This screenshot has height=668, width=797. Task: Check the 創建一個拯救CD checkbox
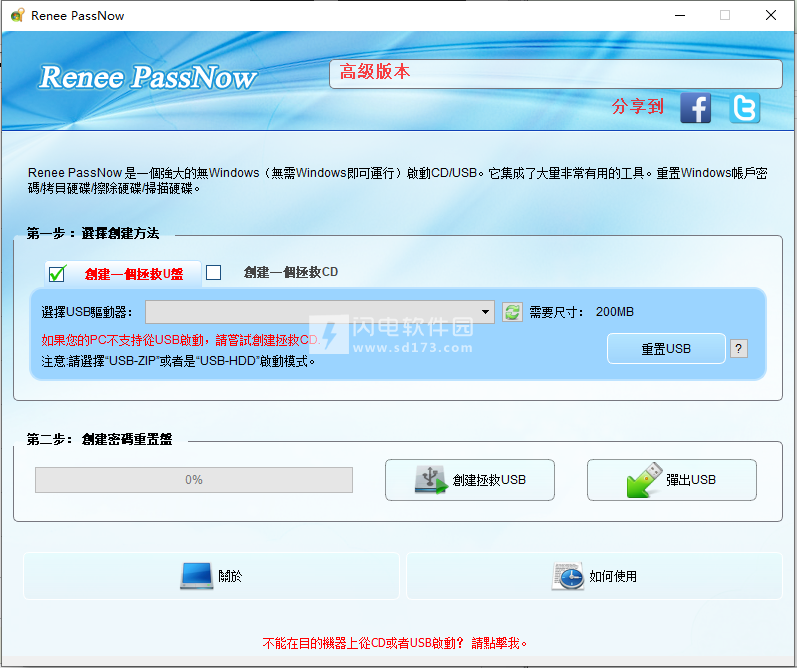point(213,272)
